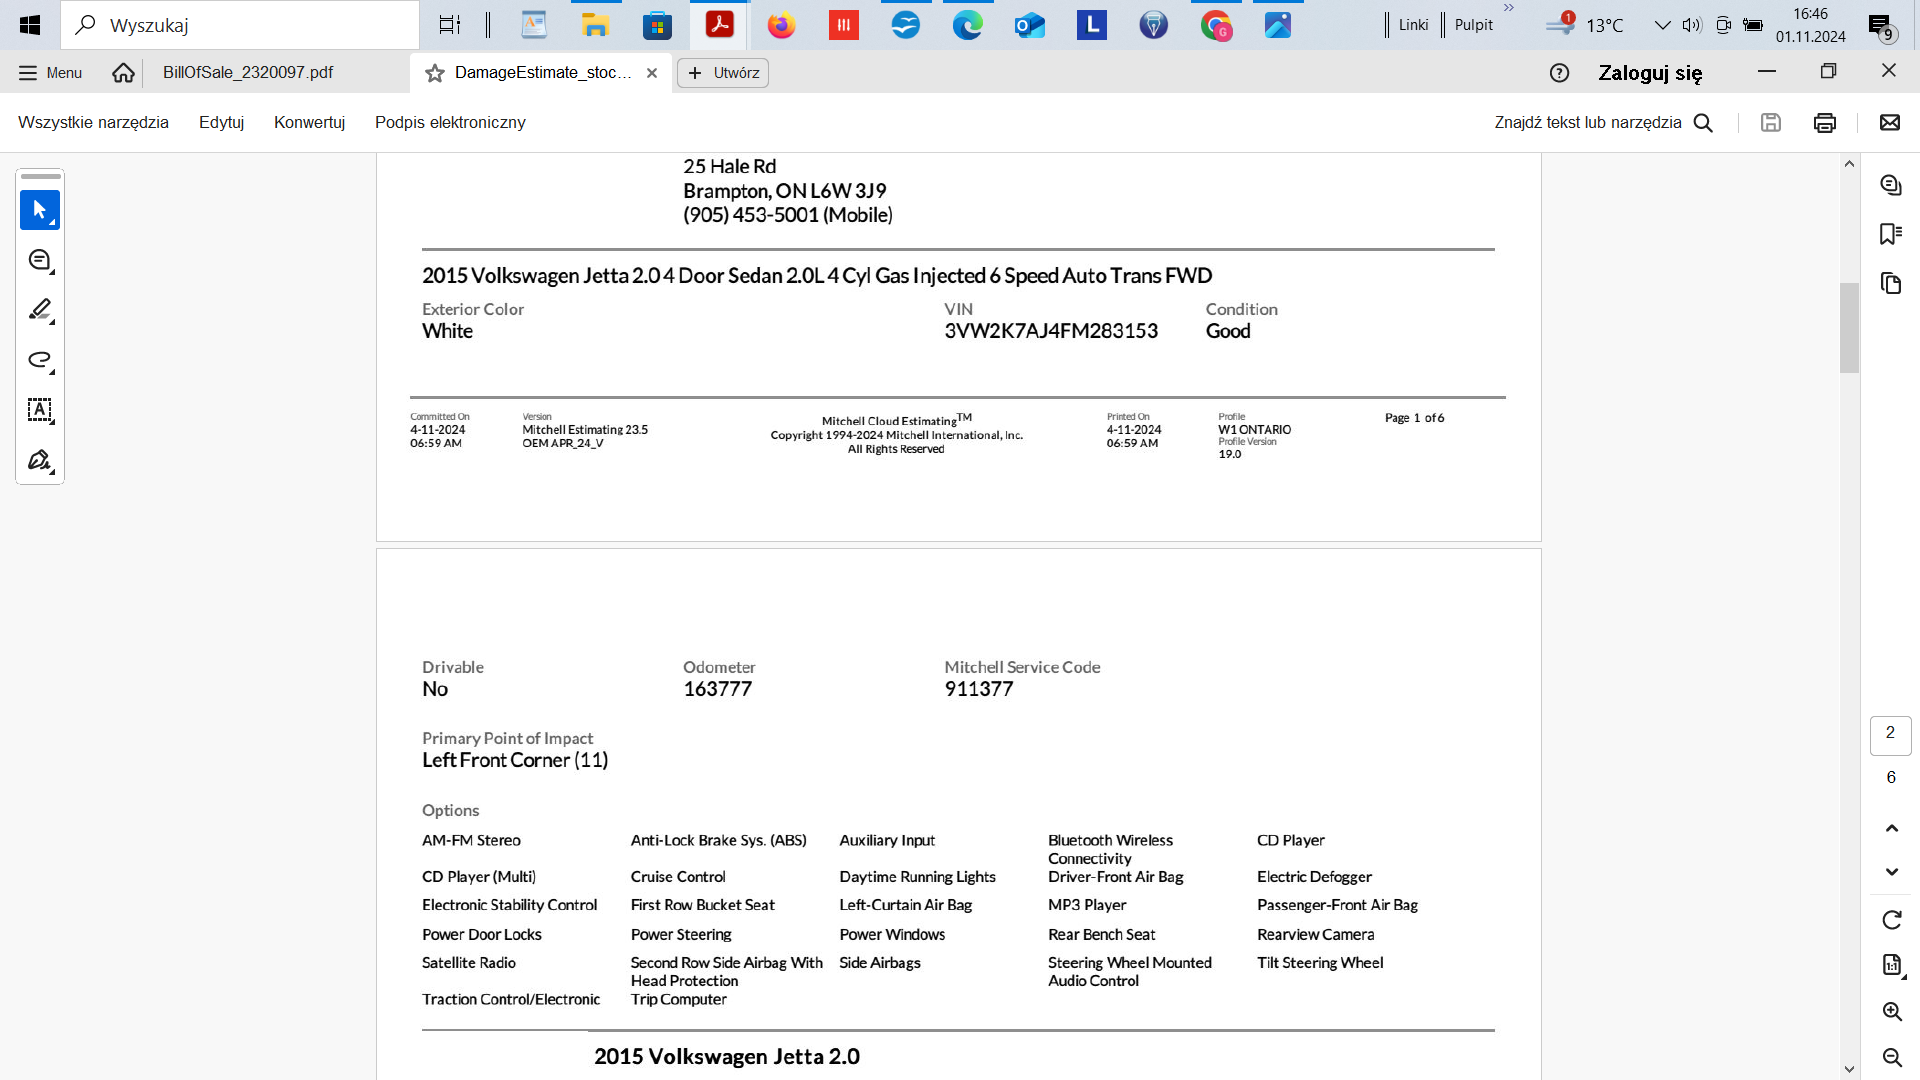Zoom out of the document

(1891, 1057)
